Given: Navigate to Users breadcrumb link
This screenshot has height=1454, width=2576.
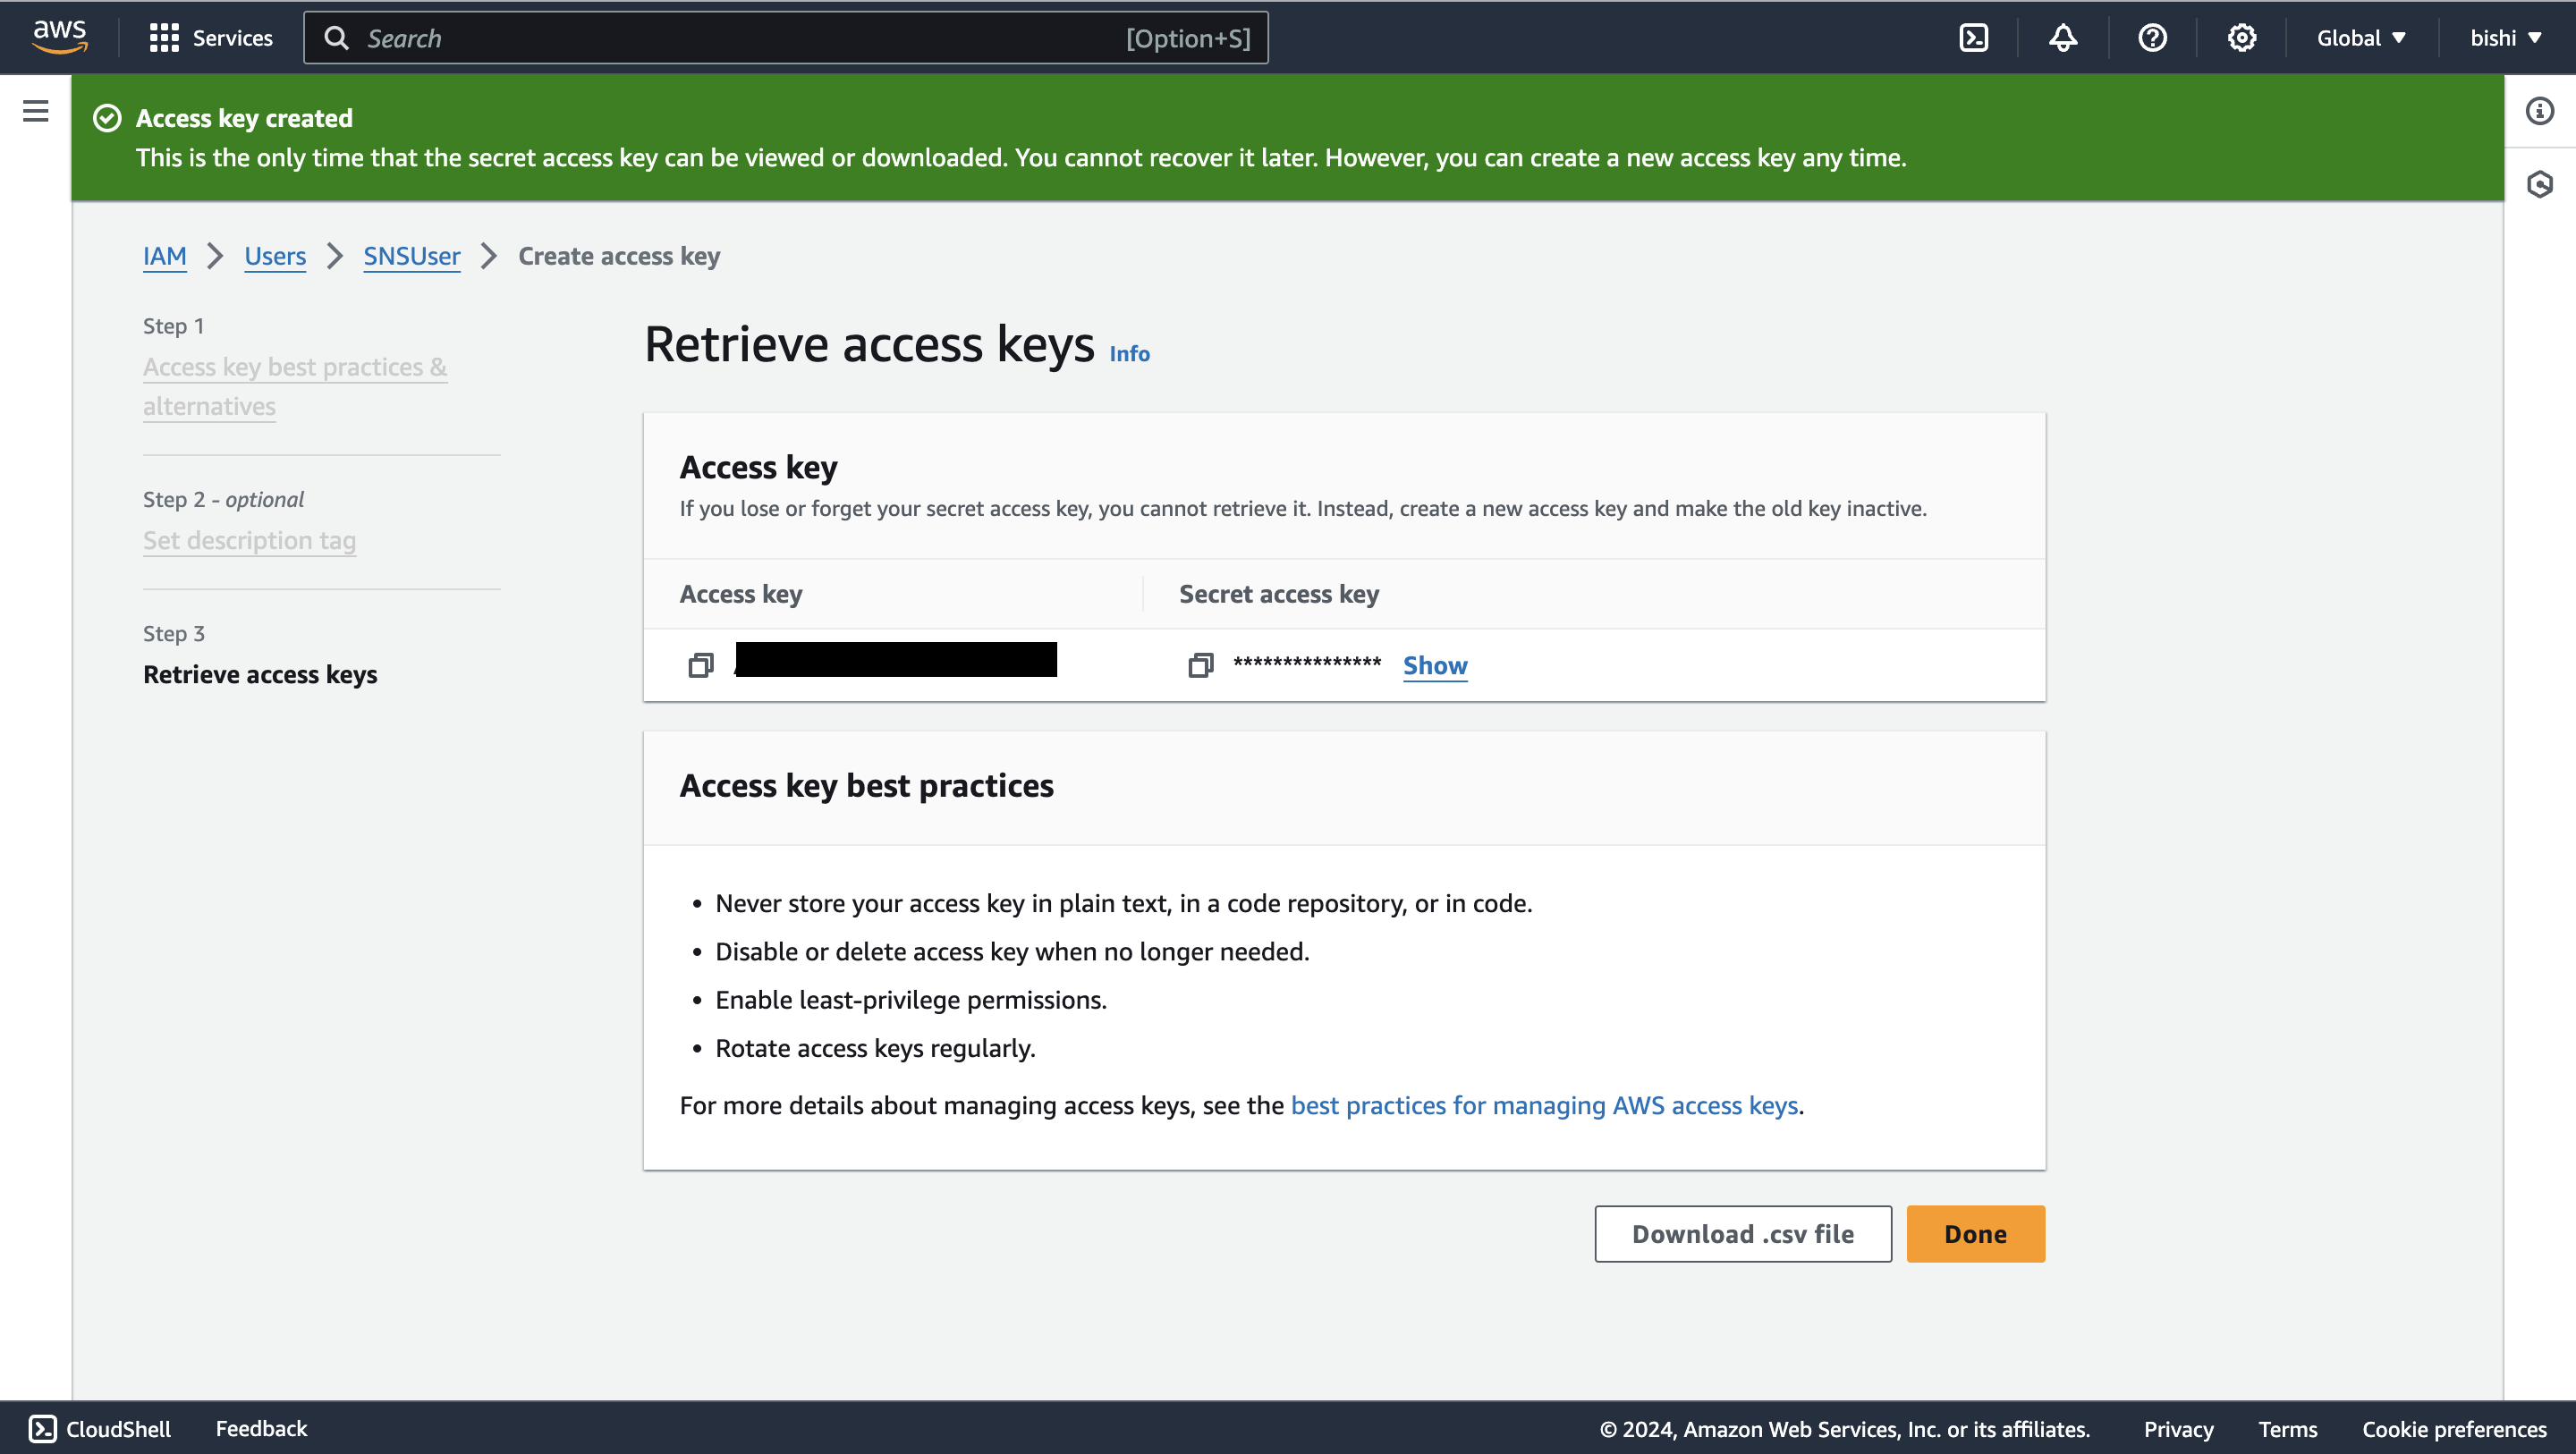Looking at the screenshot, I should click(275, 256).
